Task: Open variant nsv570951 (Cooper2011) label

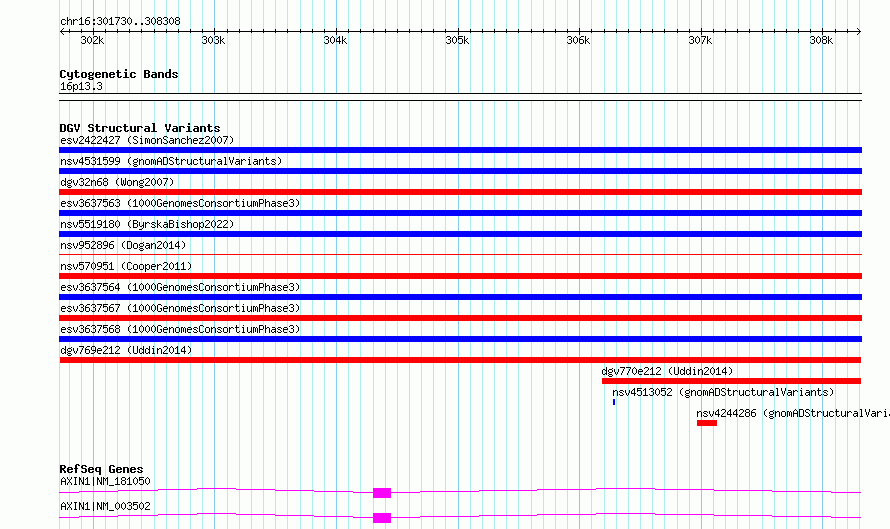Action: pos(126,266)
